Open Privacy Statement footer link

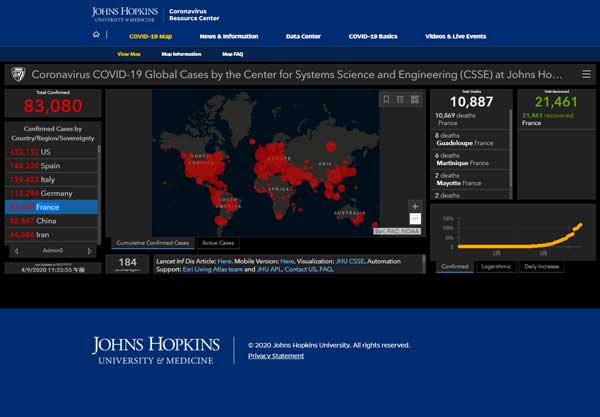pyautogui.click(x=276, y=356)
